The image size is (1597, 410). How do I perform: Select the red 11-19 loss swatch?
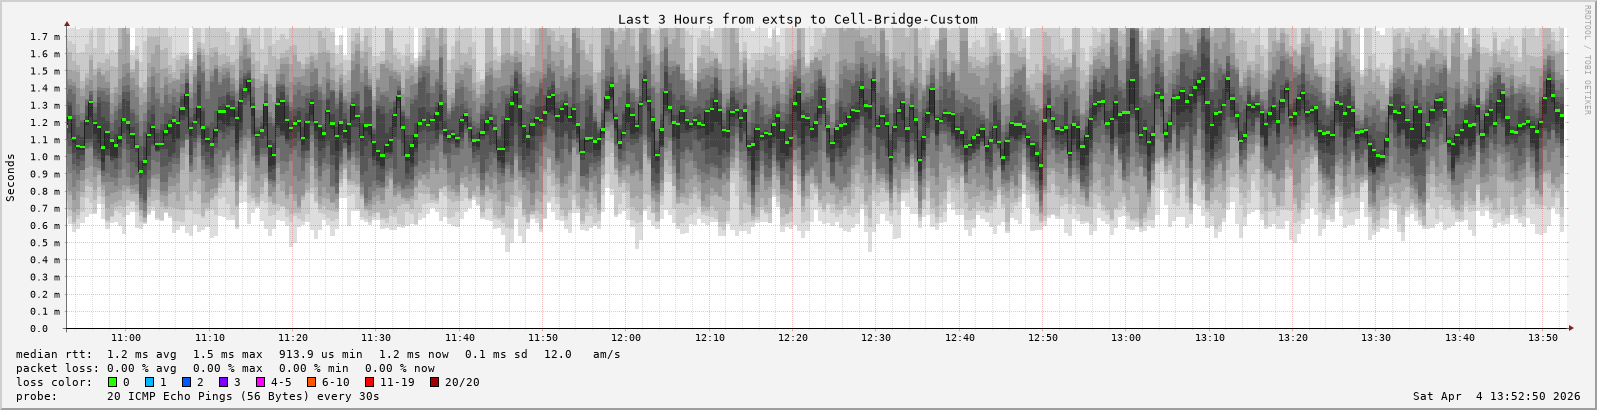[369, 382]
